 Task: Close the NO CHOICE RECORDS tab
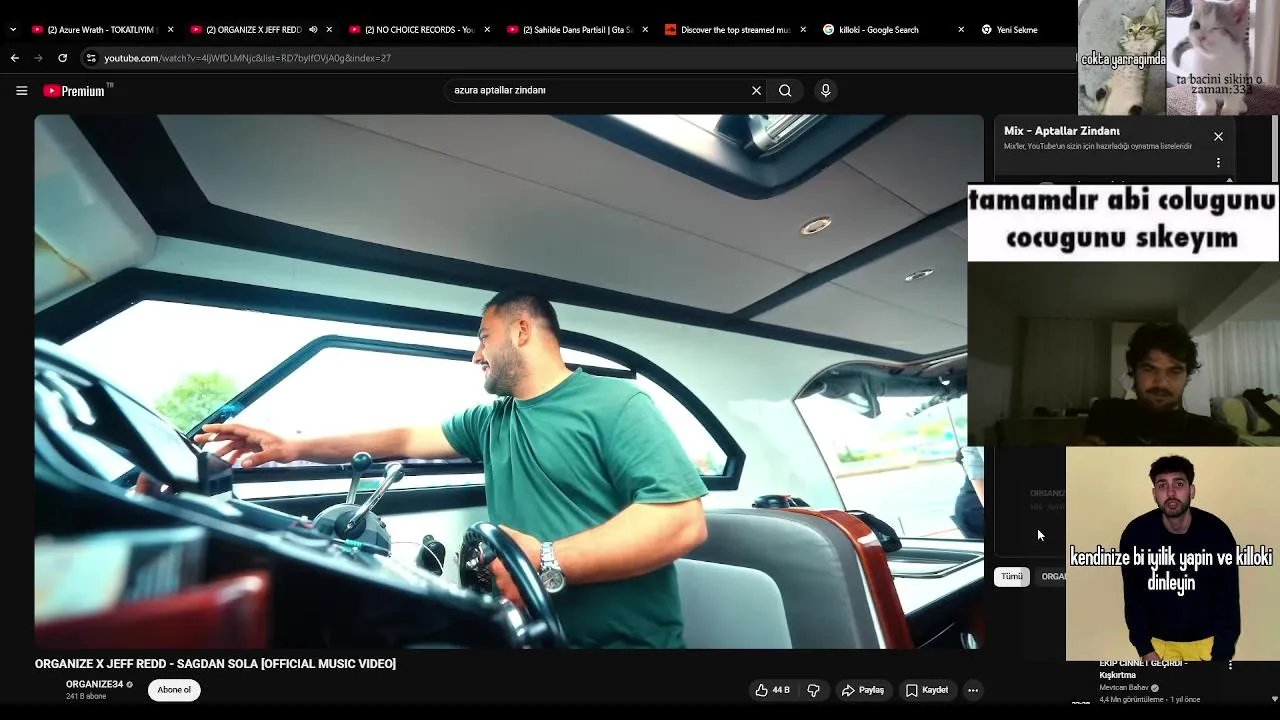487,30
